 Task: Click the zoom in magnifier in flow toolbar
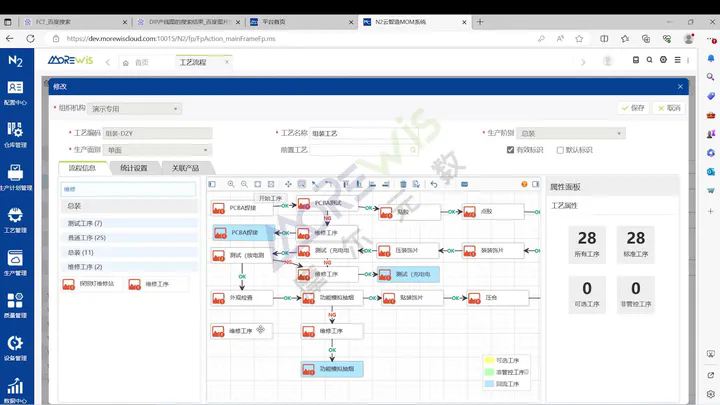pos(231,184)
